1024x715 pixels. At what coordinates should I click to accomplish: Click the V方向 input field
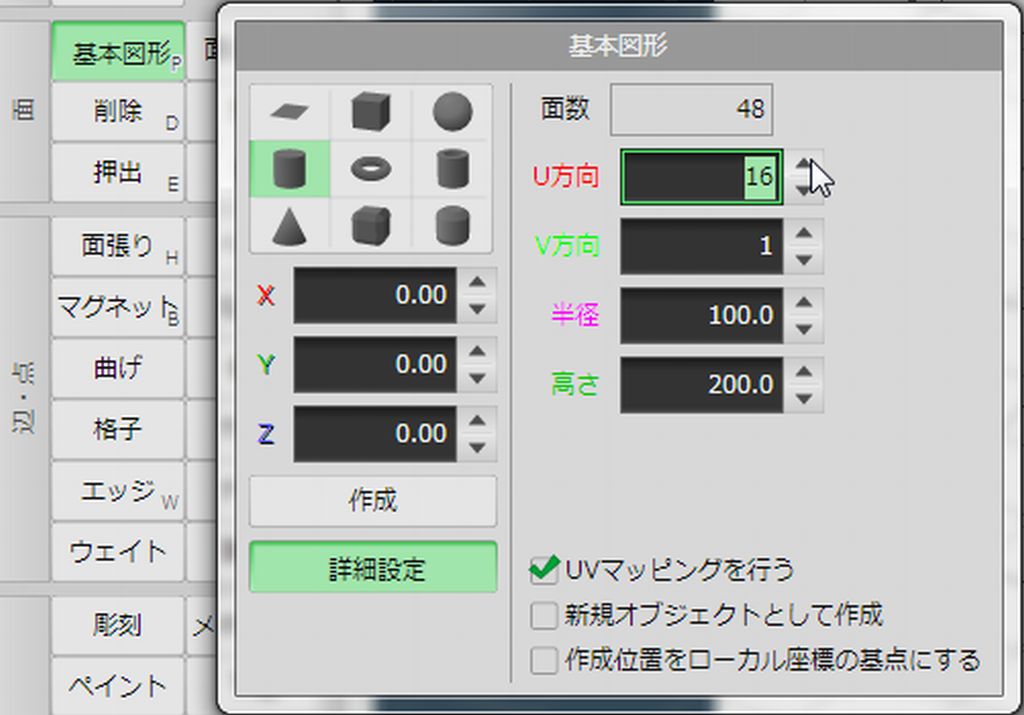tap(701, 246)
